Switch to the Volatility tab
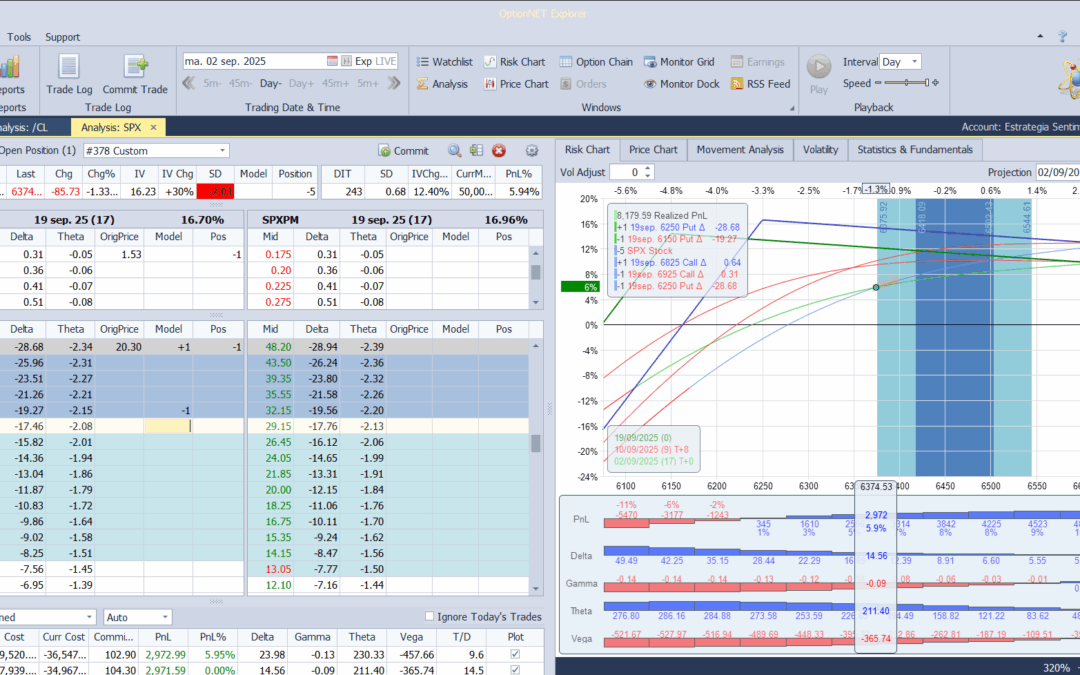Screen dimensions: 1080x675 point(820,149)
